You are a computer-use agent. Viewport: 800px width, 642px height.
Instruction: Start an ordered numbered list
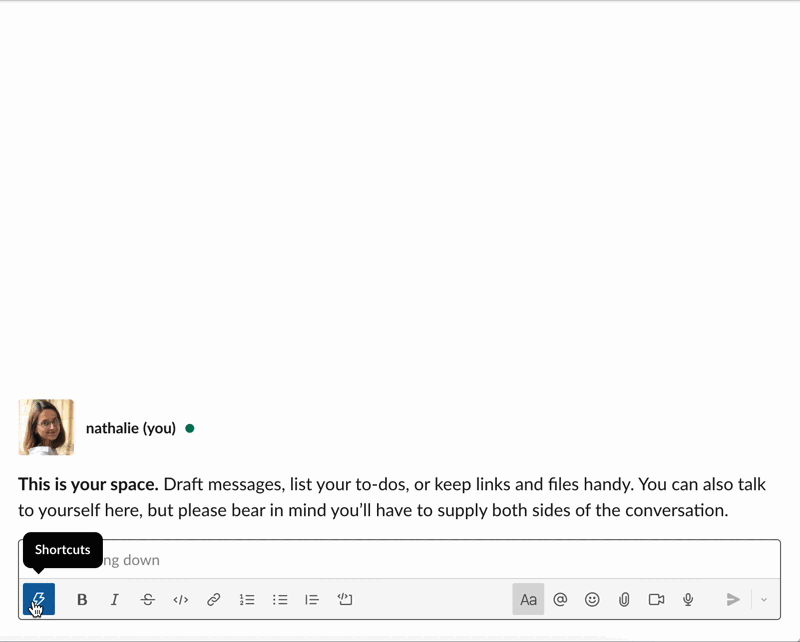(x=247, y=599)
